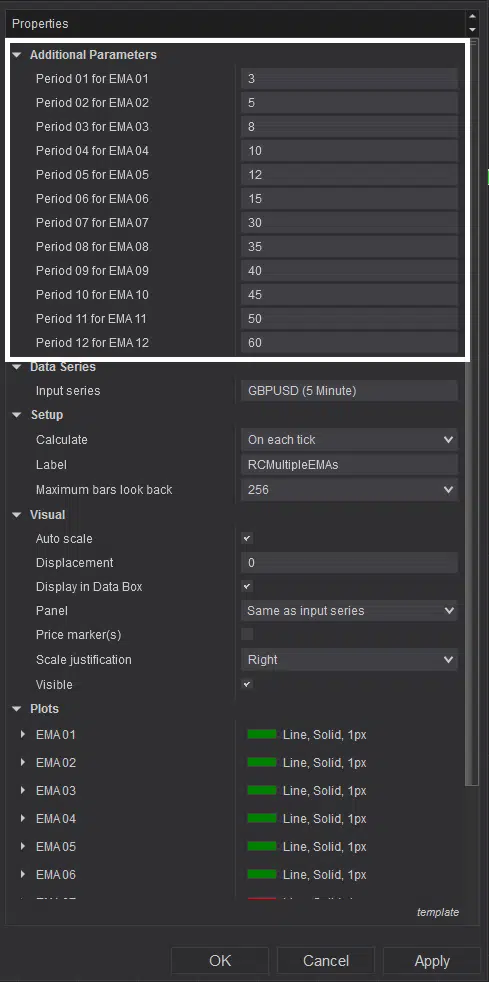Viewport: 489px width, 982px height.
Task: Toggle the Auto scale checkbox
Action: pyautogui.click(x=247, y=539)
